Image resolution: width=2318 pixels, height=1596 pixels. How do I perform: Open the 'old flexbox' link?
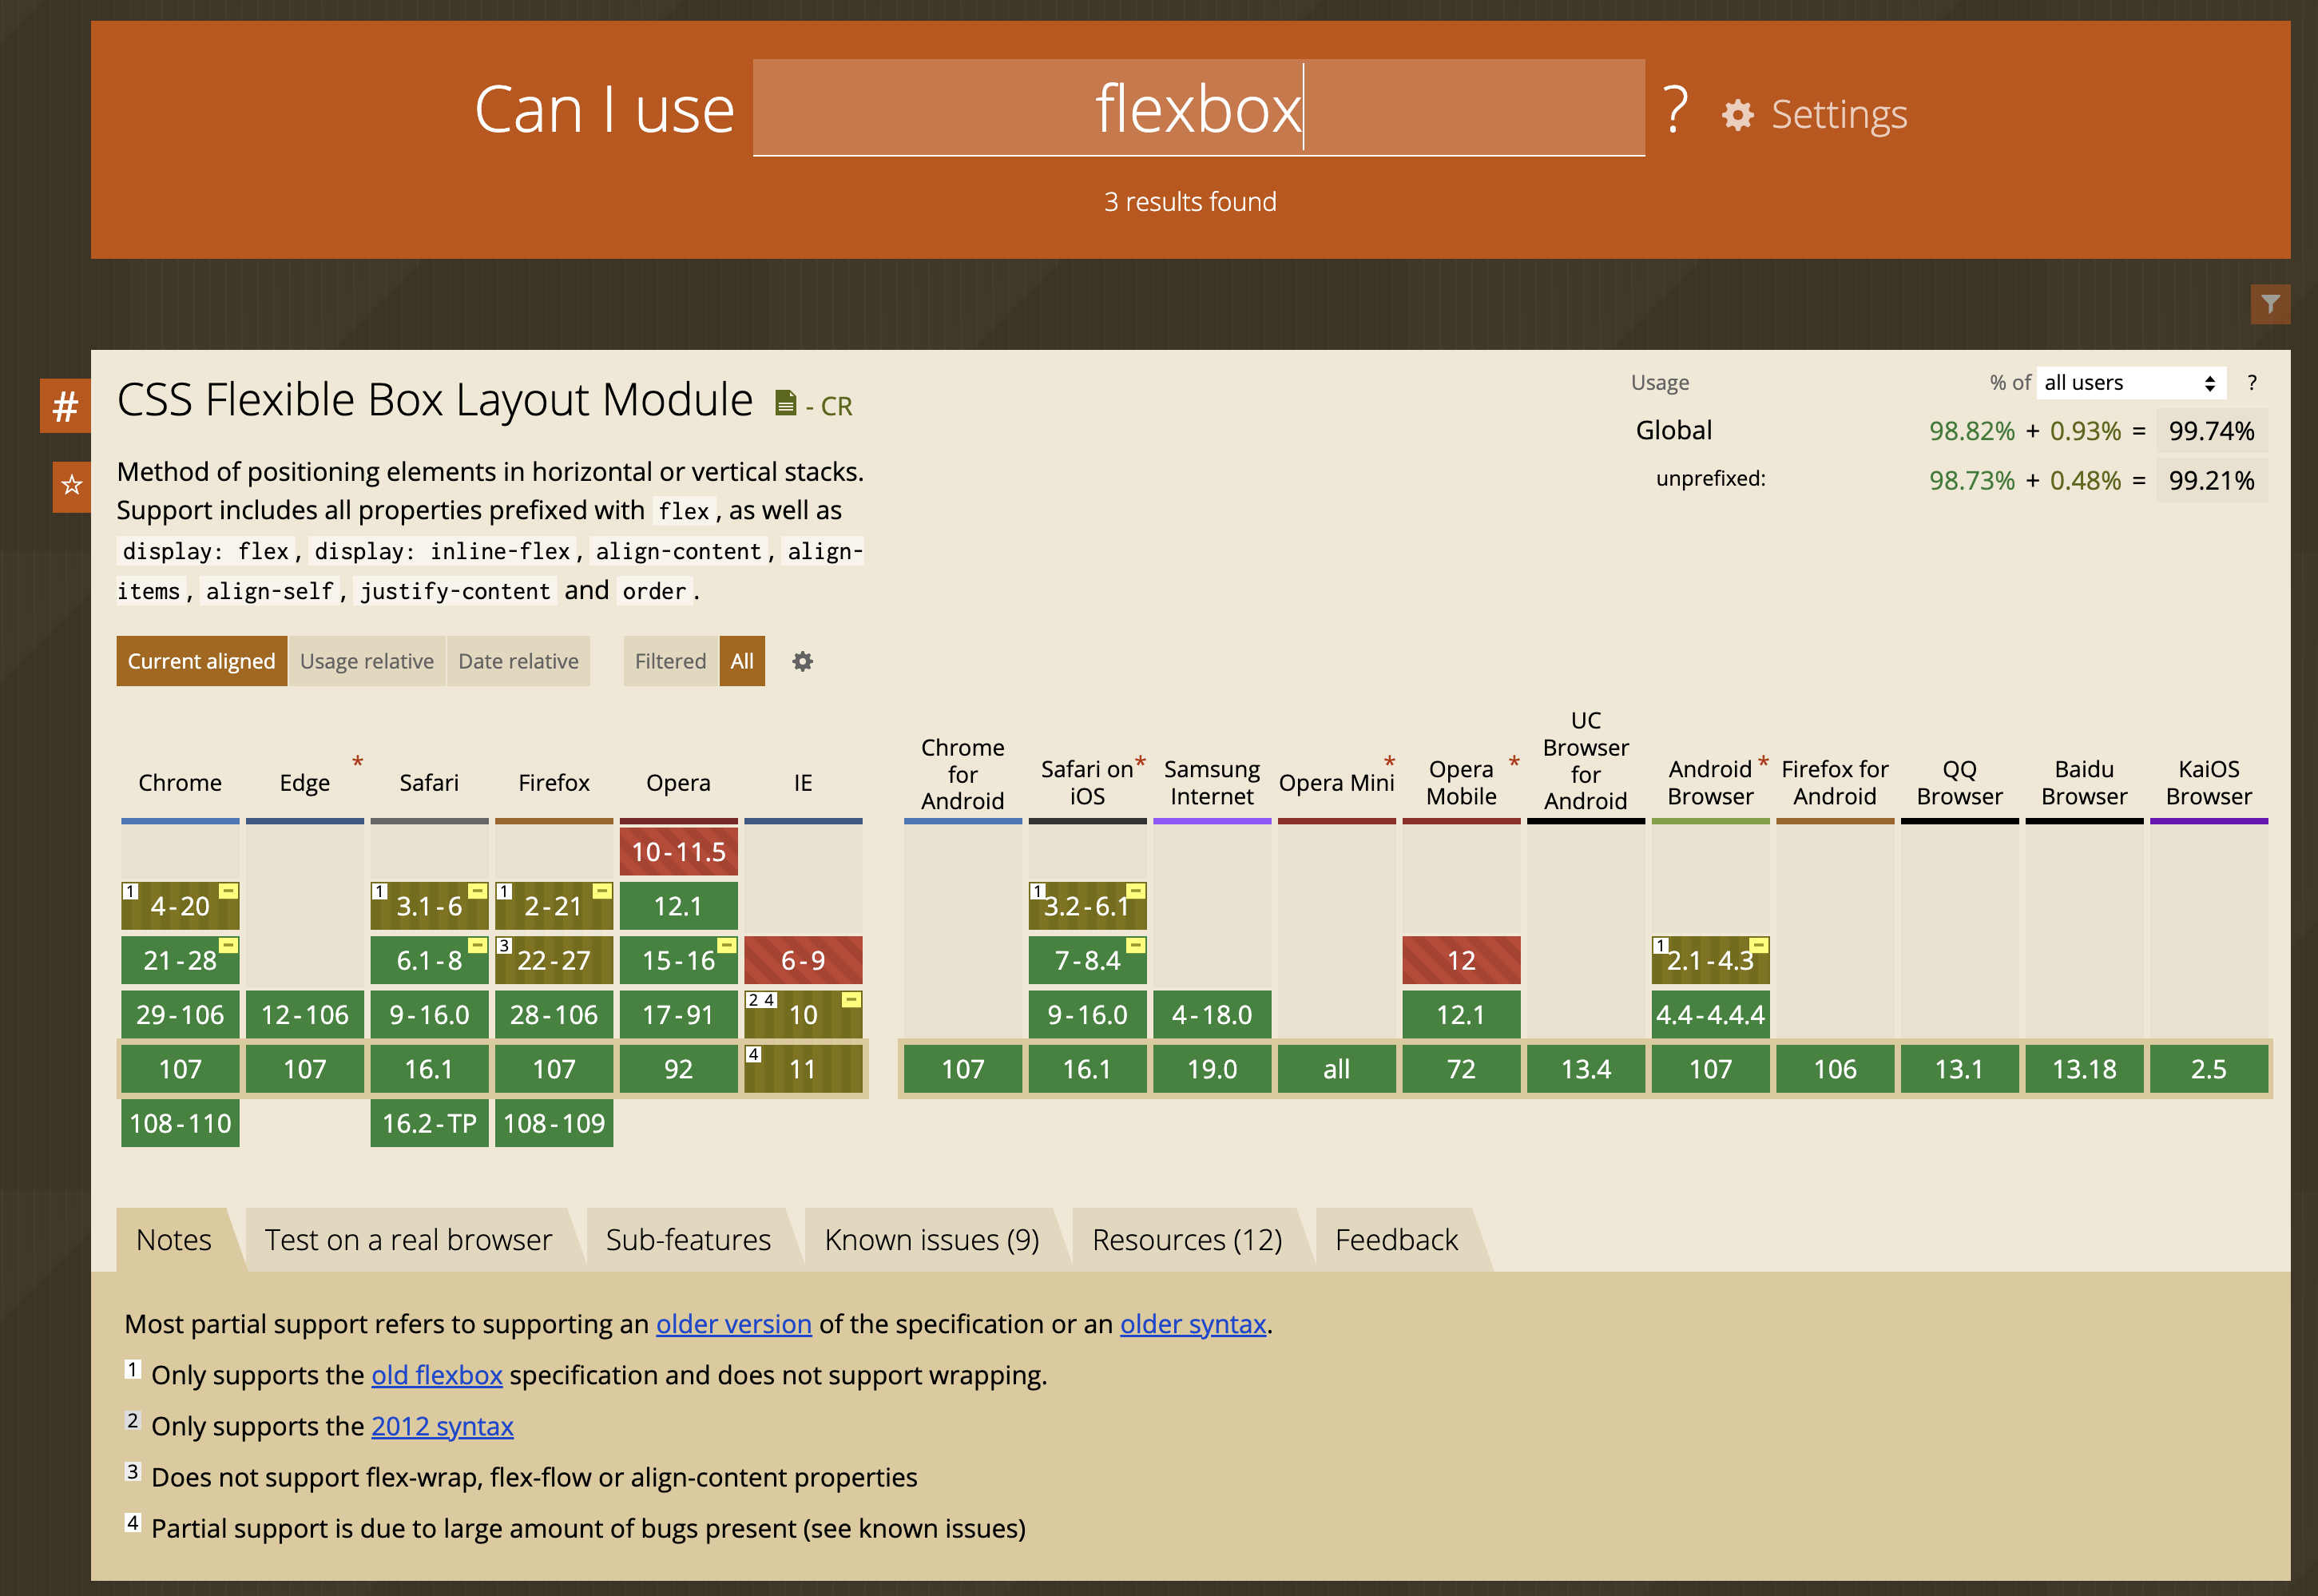point(437,1375)
